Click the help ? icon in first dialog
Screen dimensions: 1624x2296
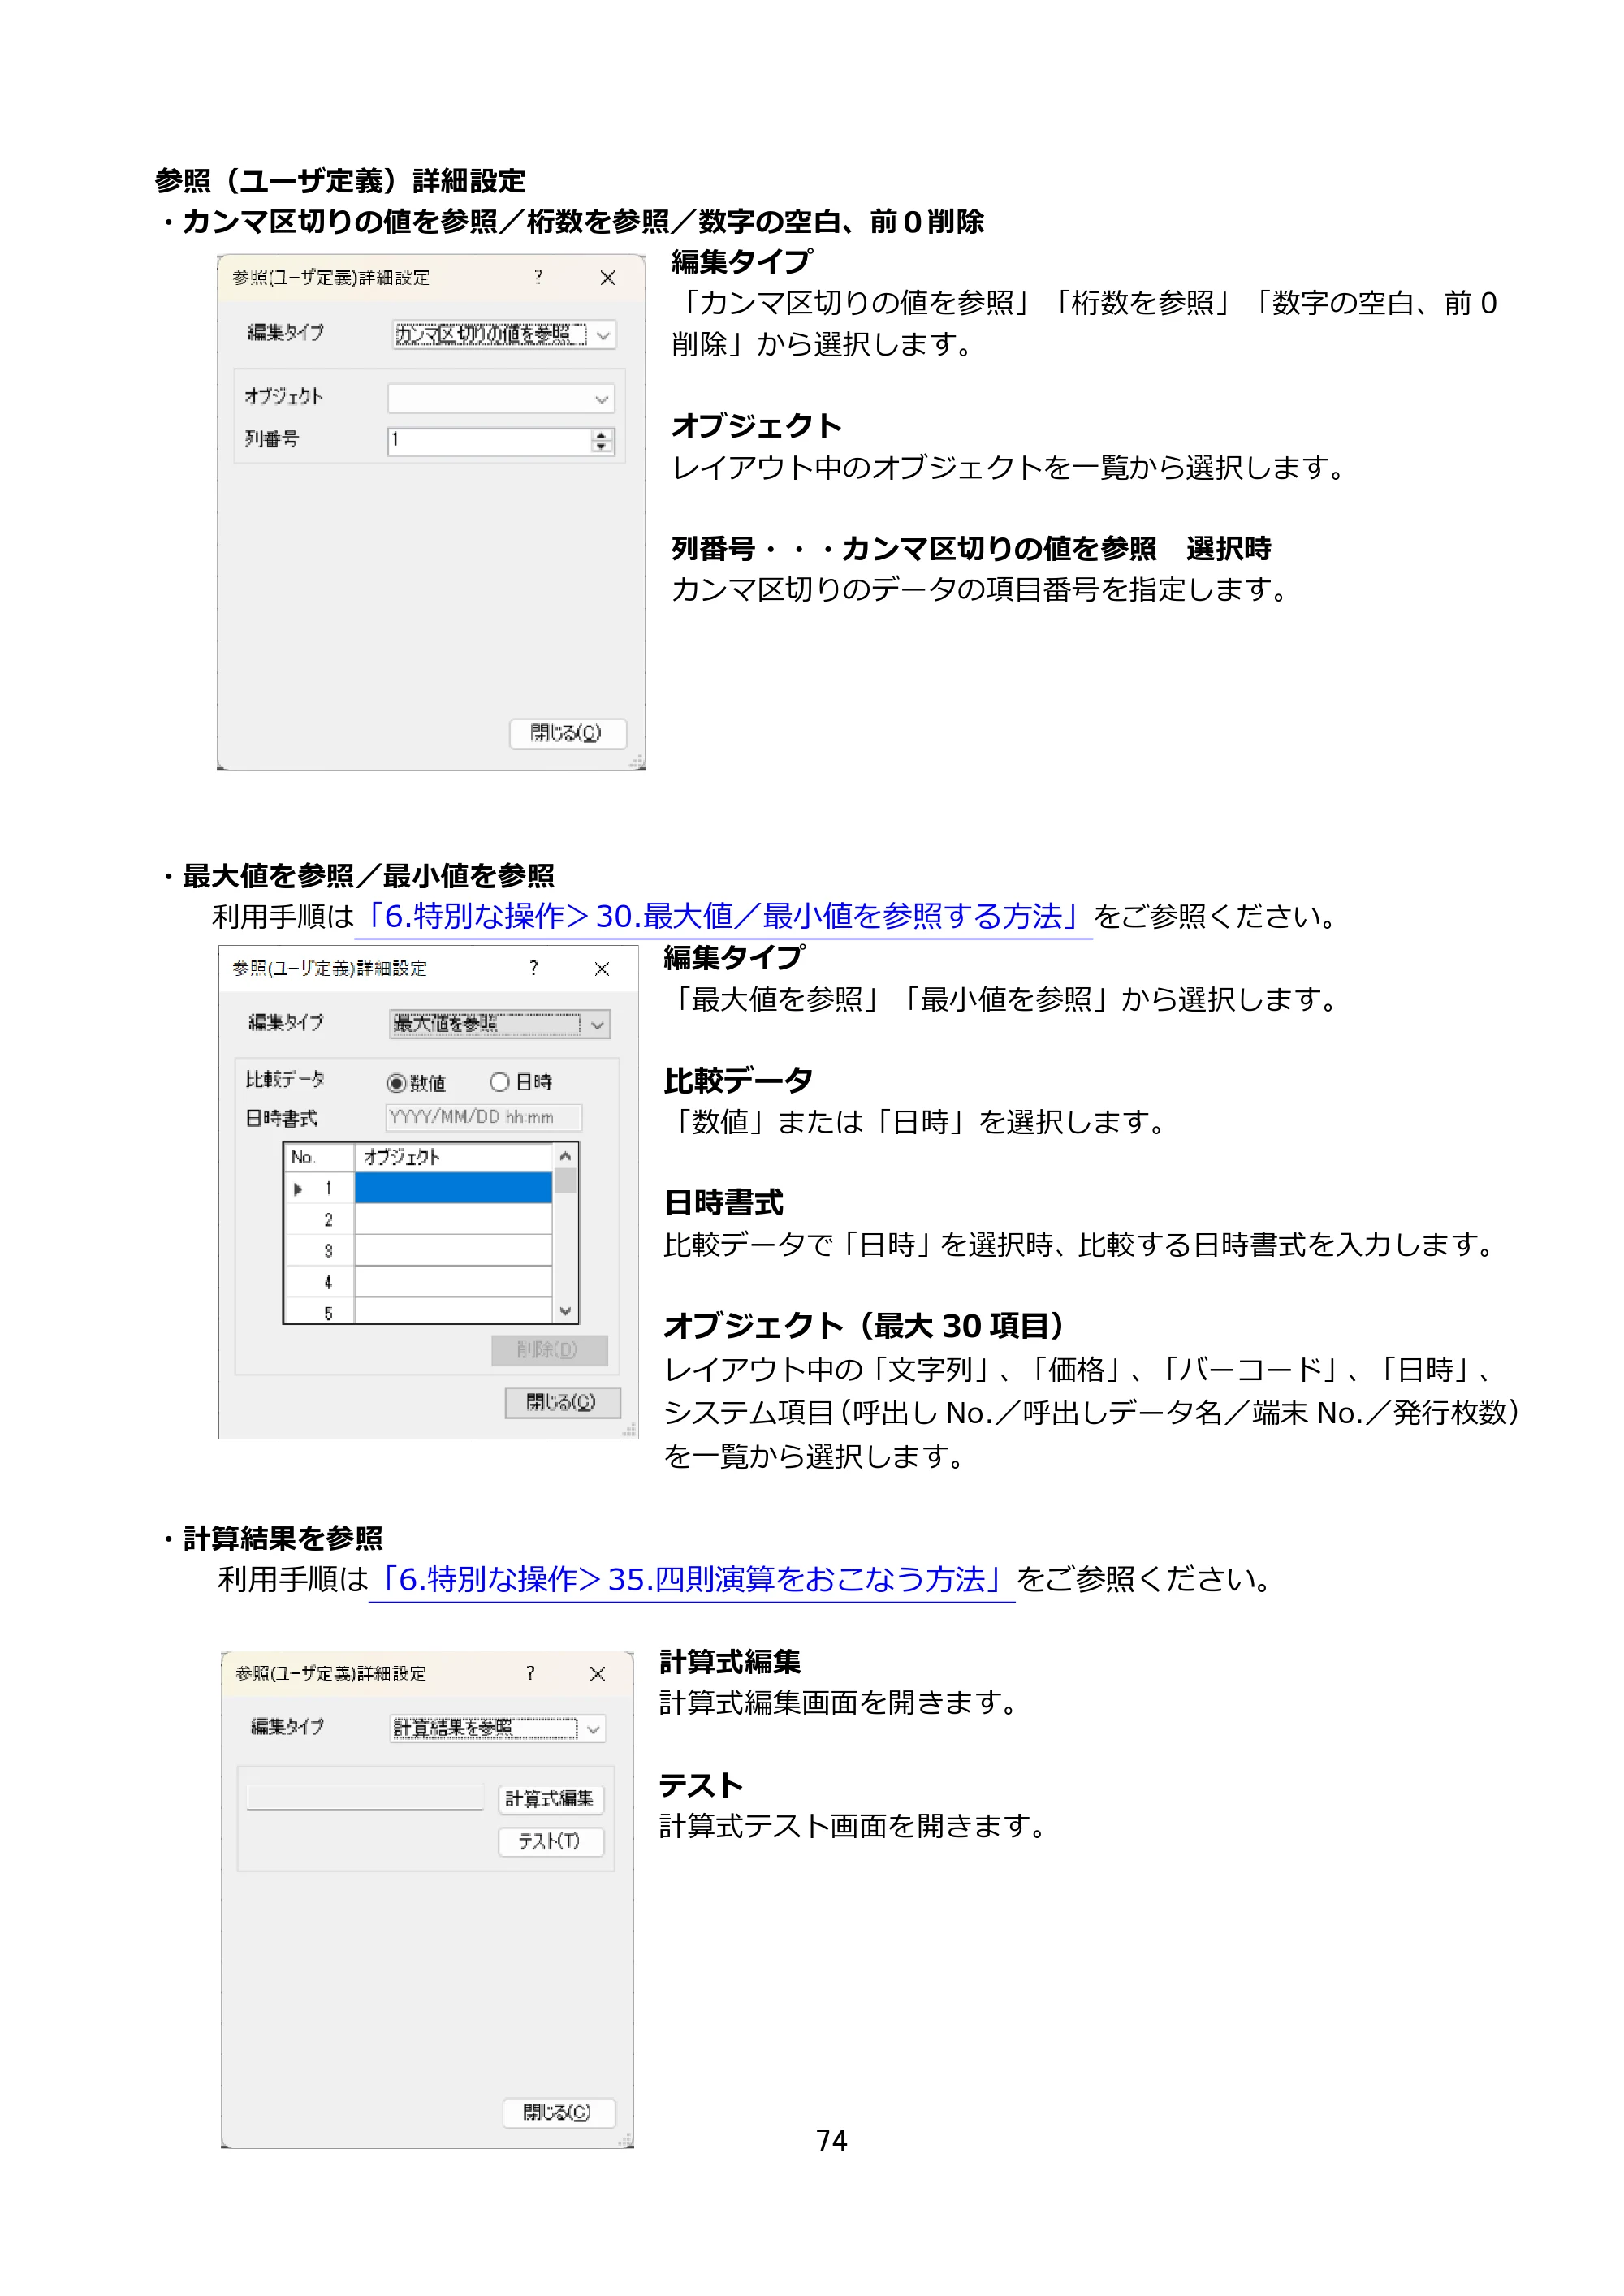point(538,277)
